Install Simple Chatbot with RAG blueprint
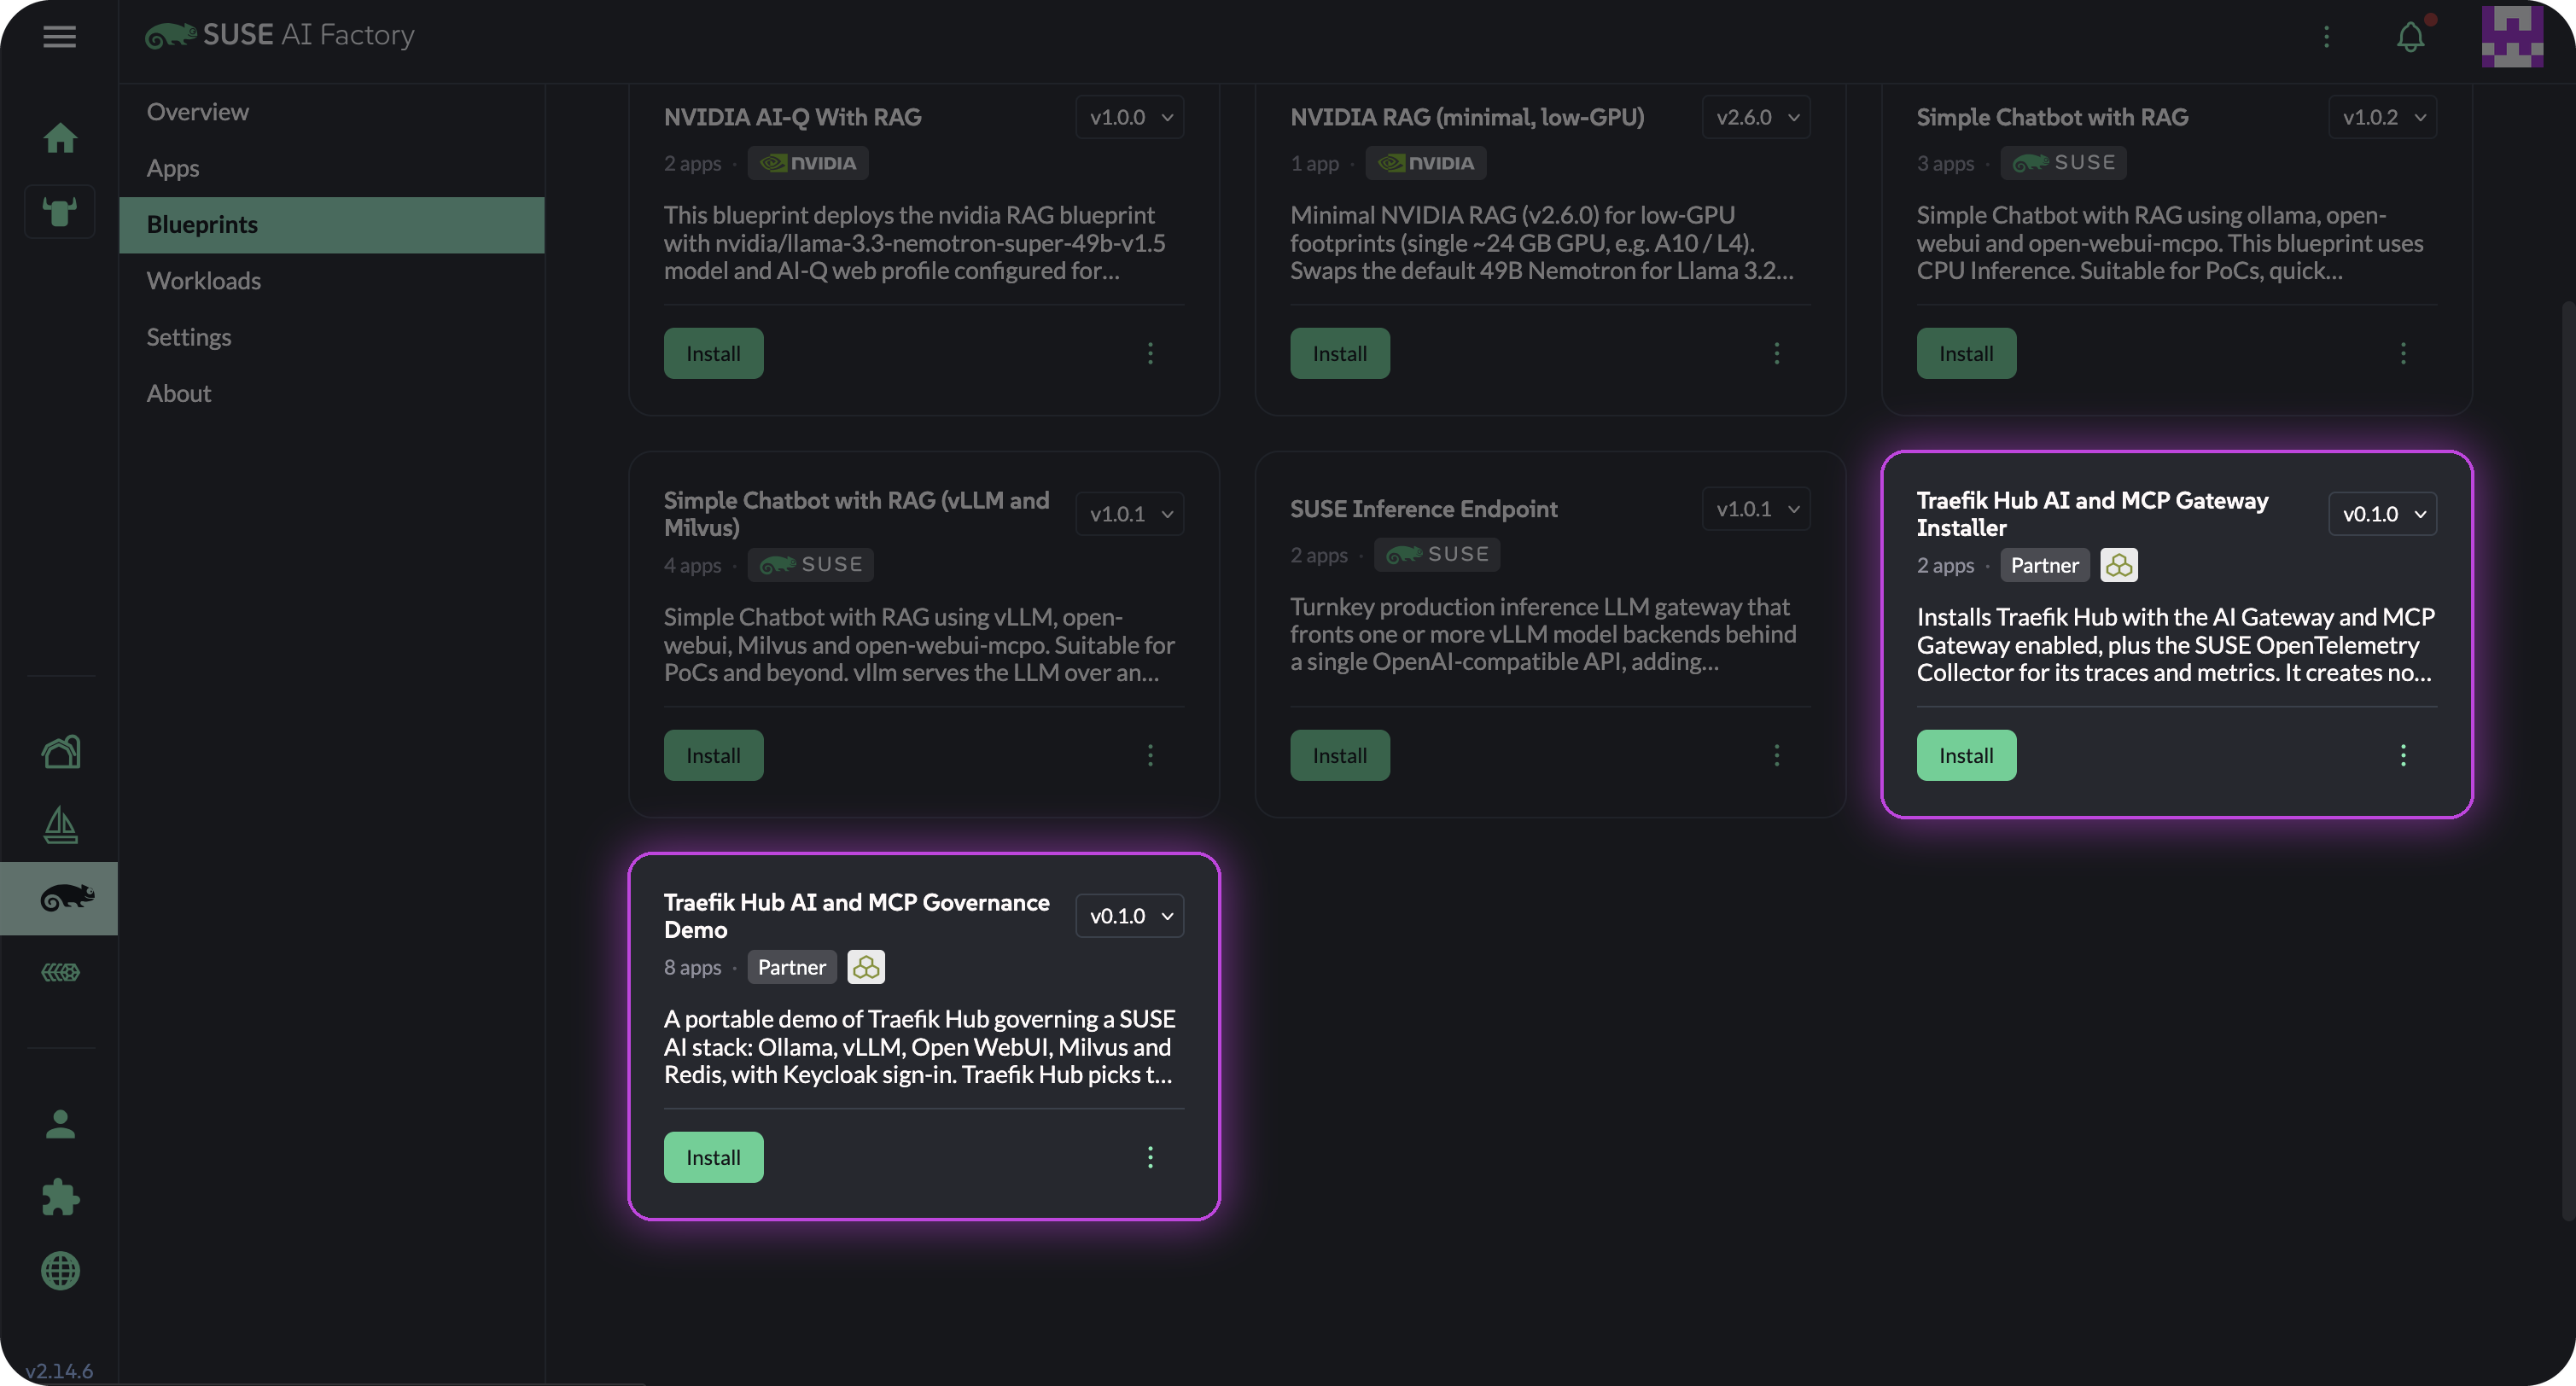 (x=1966, y=353)
